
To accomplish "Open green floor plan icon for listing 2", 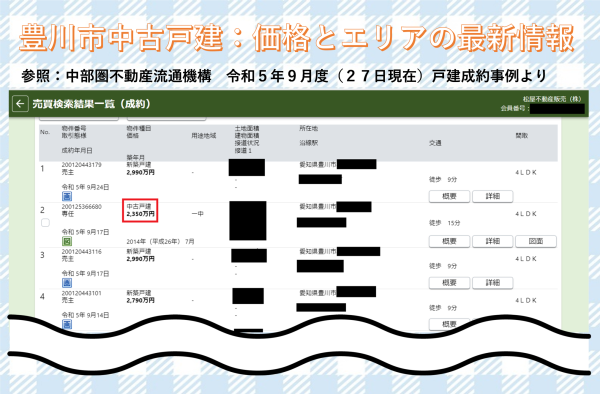I will [x=67, y=241].
